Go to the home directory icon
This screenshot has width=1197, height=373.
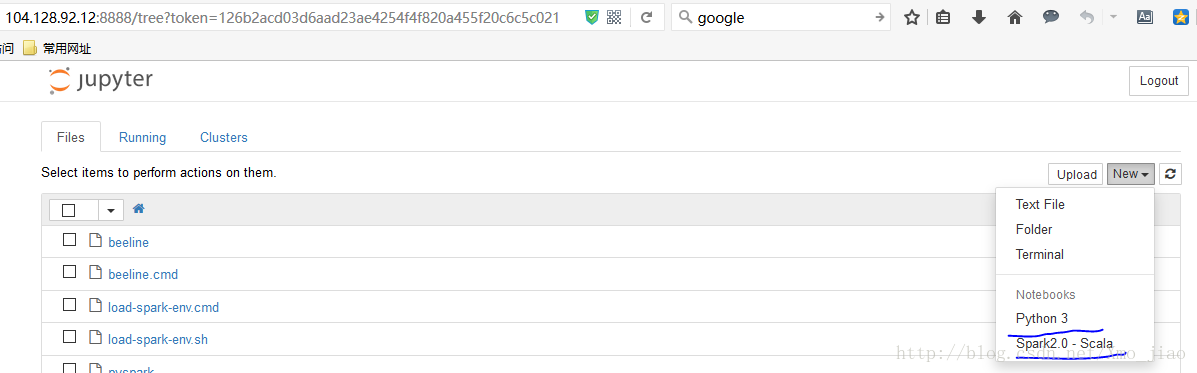click(138, 208)
